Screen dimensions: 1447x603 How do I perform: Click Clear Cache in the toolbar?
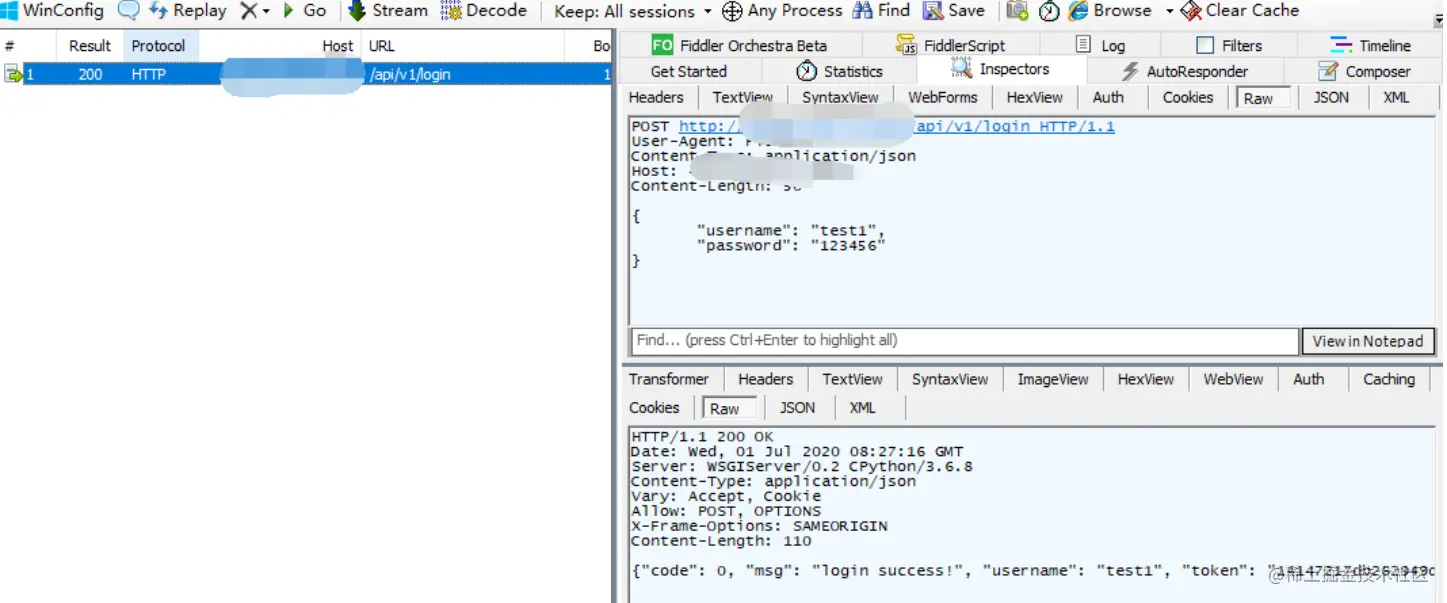tap(1240, 11)
